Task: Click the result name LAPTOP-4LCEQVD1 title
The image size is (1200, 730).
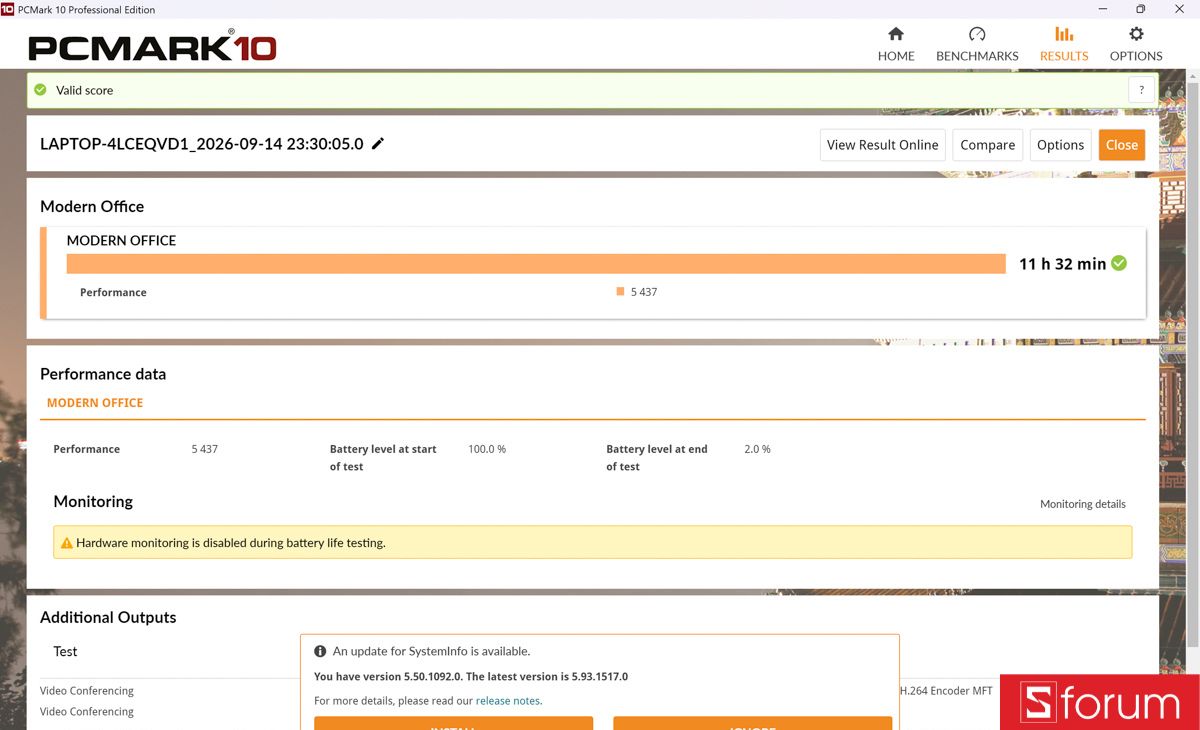Action: click(202, 144)
